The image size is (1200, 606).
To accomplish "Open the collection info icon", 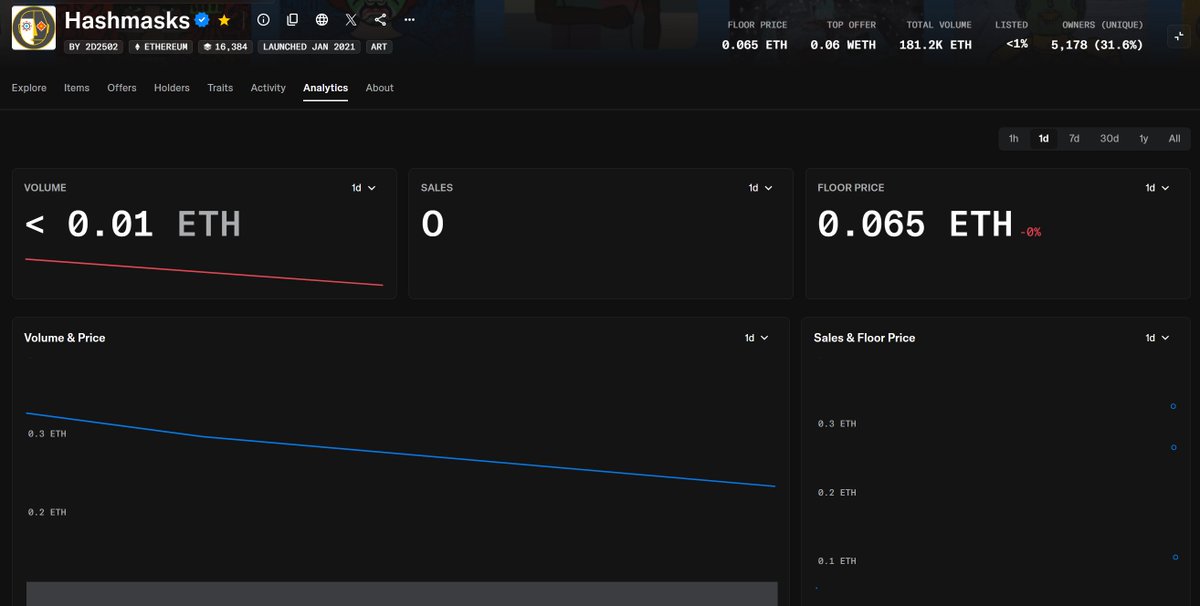I will 263,19.
